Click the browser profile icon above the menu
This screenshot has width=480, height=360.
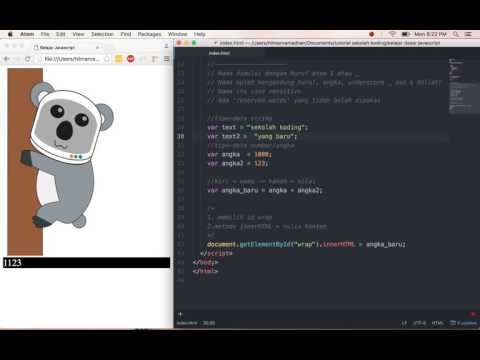point(166,46)
